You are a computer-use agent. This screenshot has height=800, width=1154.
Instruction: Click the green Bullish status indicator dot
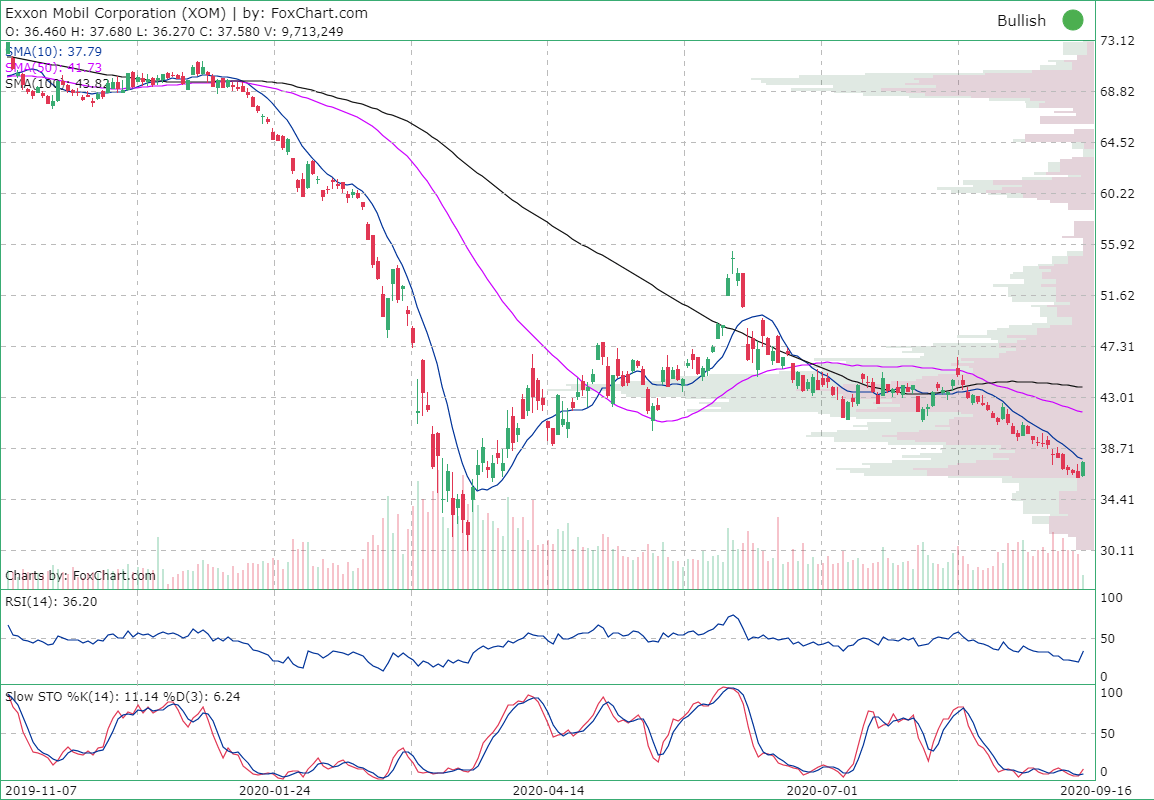1072,20
